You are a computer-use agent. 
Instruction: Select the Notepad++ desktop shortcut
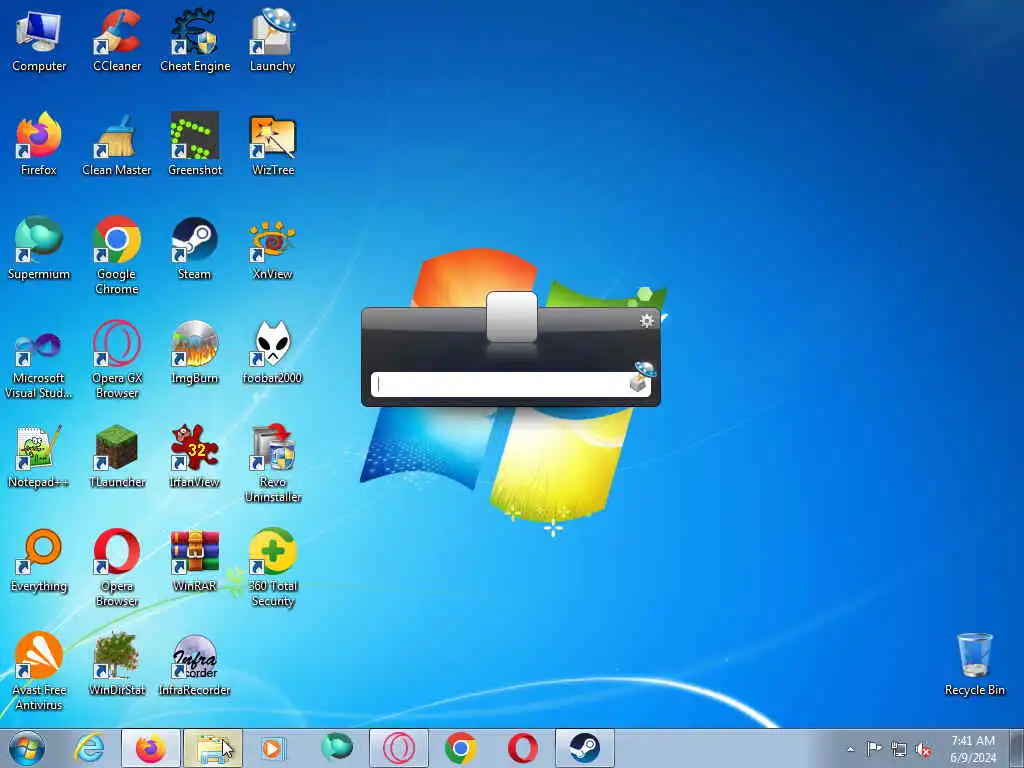point(39,456)
